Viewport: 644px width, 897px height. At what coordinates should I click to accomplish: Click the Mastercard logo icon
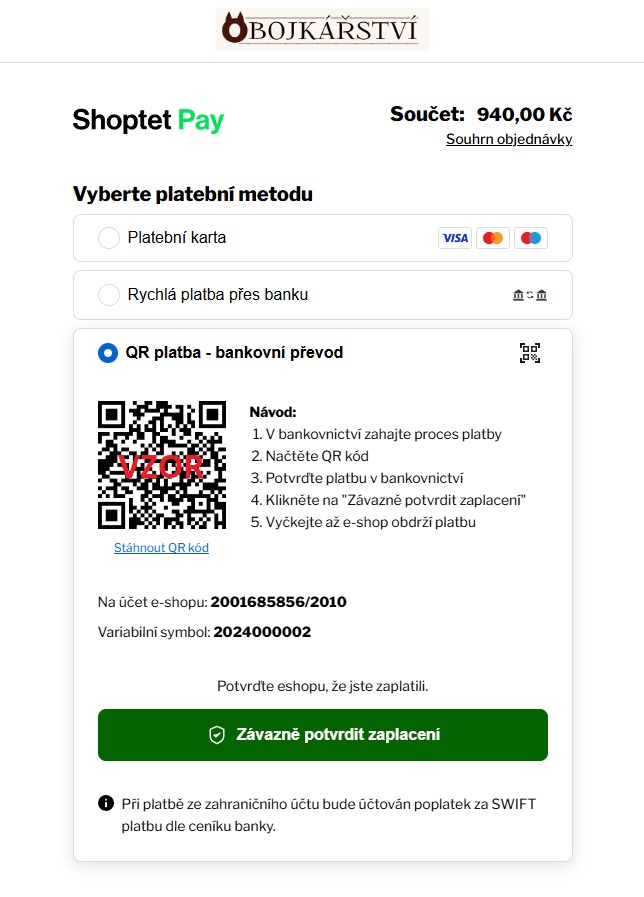[492, 238]
